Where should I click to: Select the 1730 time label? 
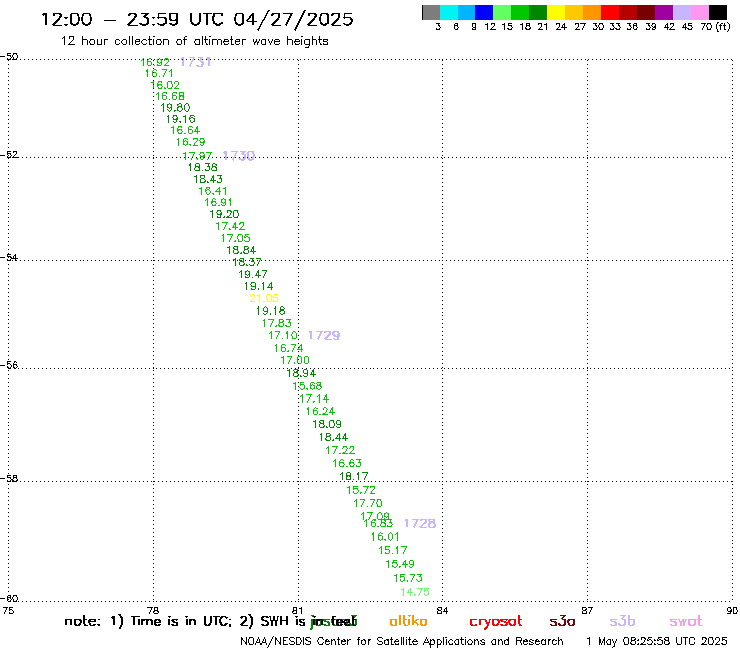[239, 156]
